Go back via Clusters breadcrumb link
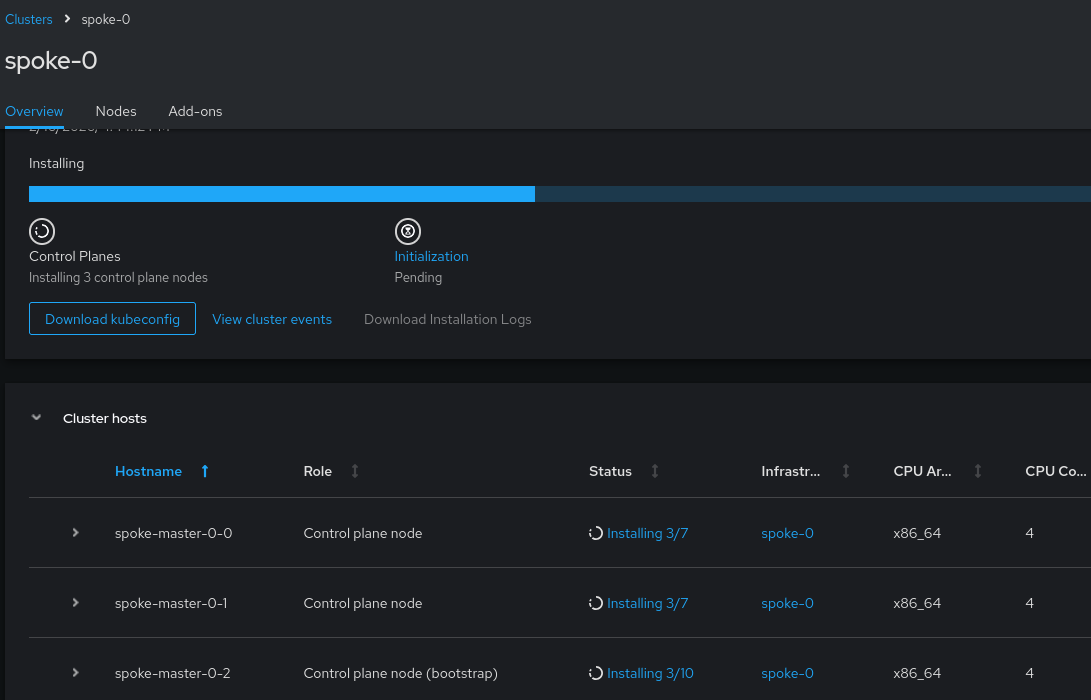 tap(29, 19)
